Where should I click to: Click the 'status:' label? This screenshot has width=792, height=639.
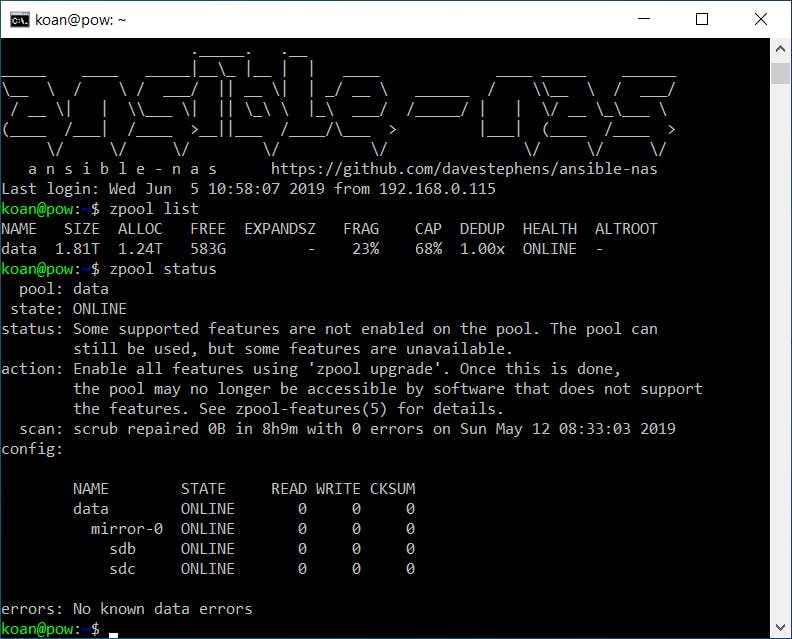point(32,329)
